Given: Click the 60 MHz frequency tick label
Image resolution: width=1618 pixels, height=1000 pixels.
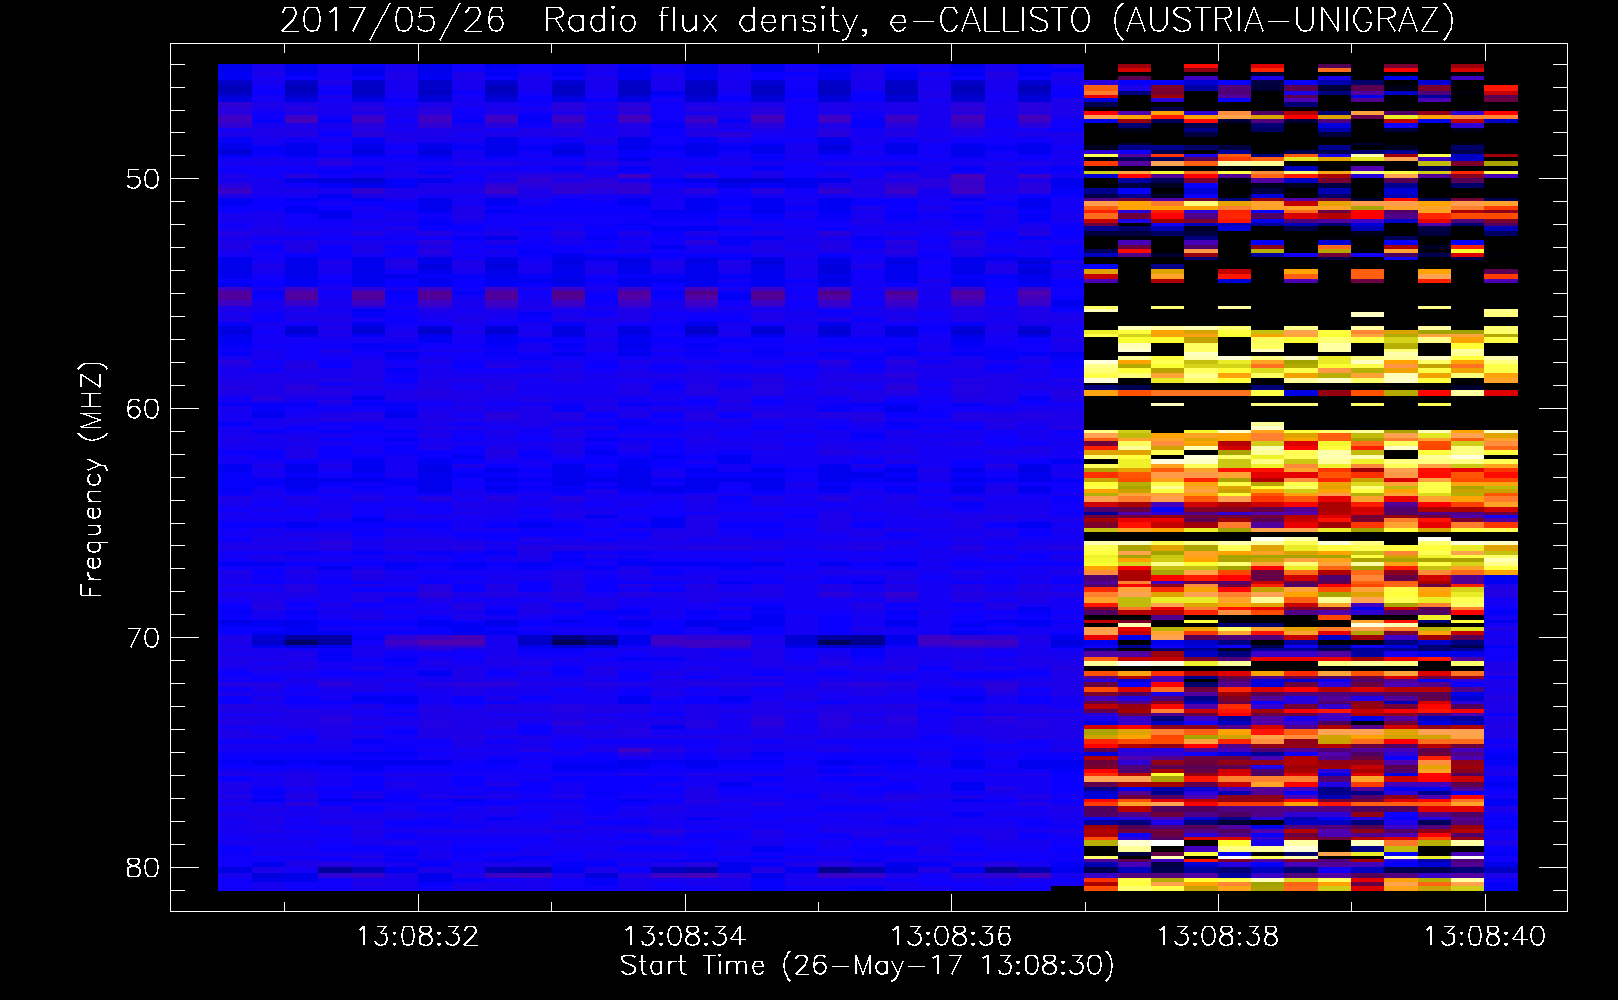Looking at the screenshot, I should [143, 409].
